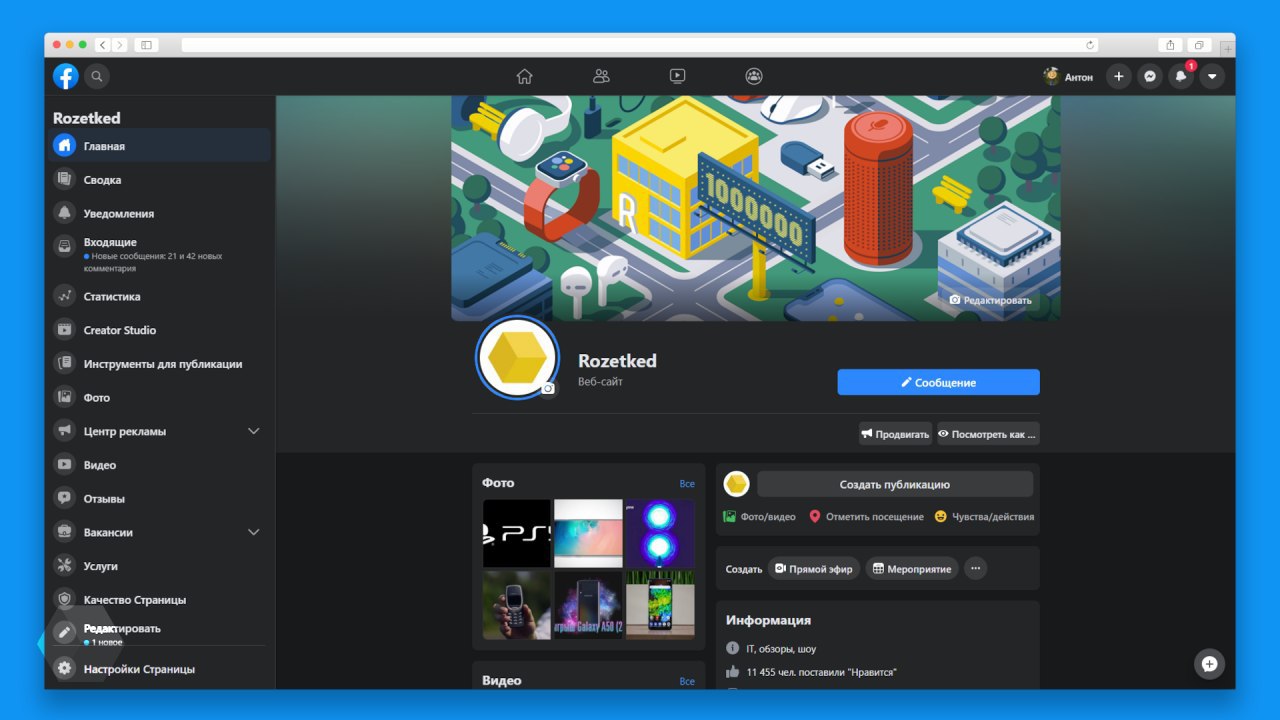1280x720 pixels.
Task: Open the Facebook logo home link
Action: point(66,76)
